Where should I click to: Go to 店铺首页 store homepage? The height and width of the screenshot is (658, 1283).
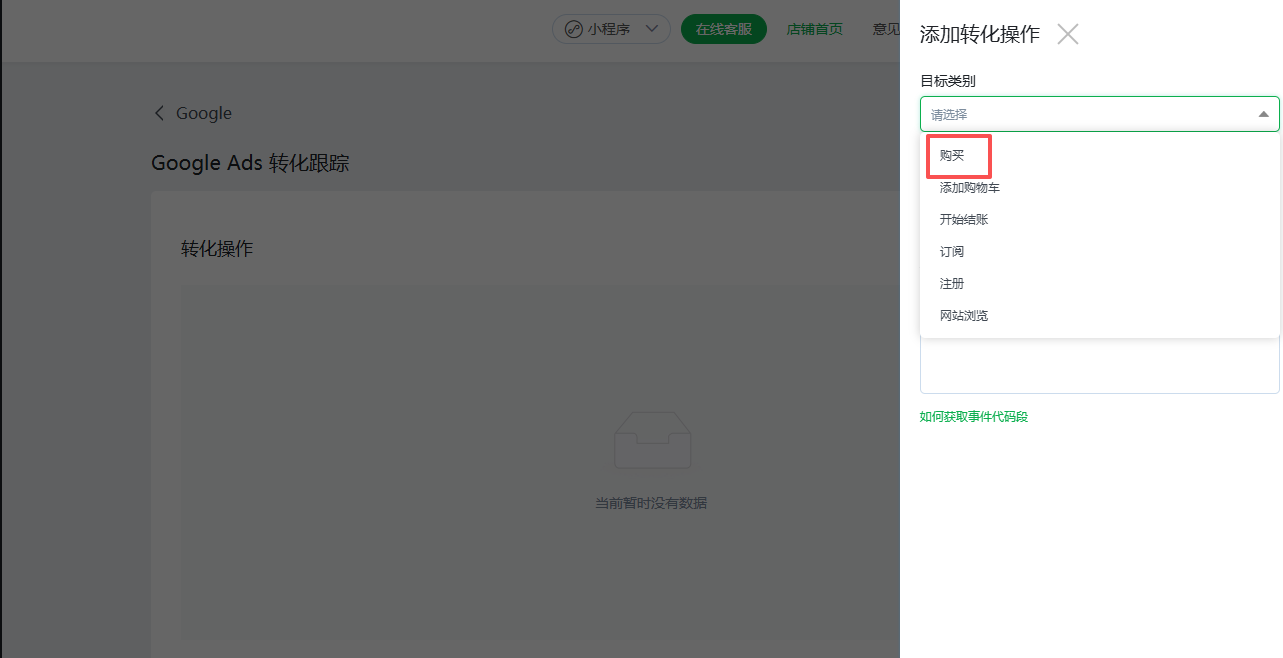pos(814,29)
